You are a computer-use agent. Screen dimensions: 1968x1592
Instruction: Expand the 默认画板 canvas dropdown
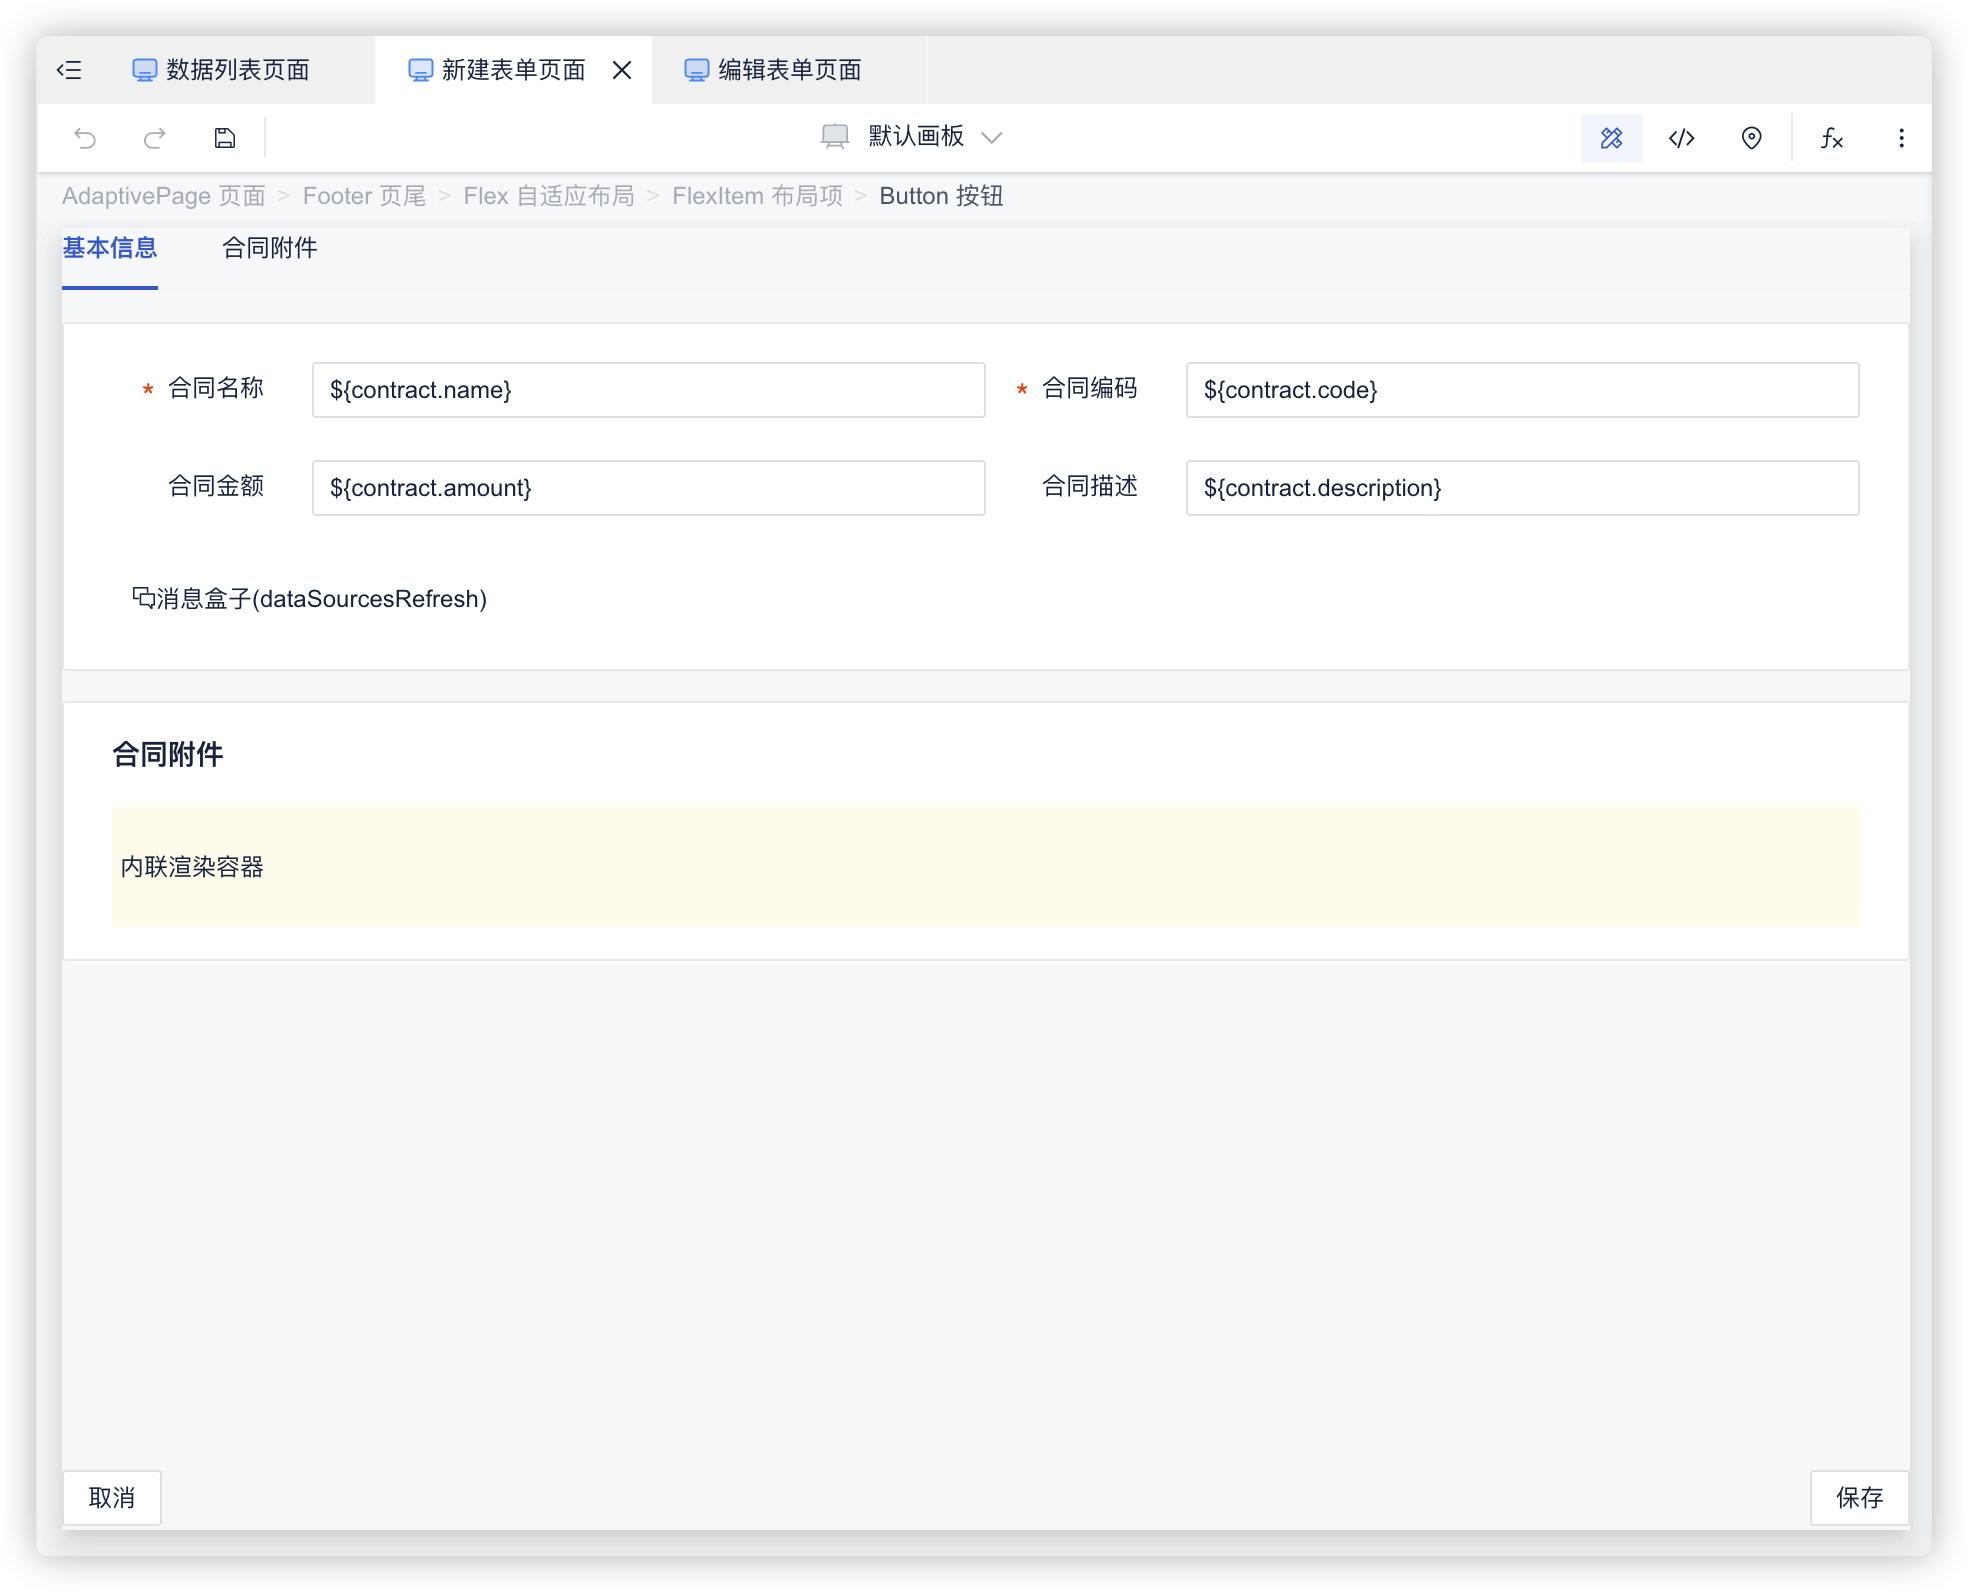pyautogui.click(x=912, y=137)
